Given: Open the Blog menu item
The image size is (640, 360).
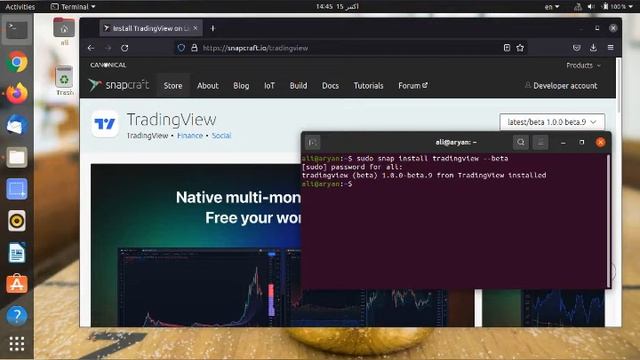Looking at the screenshot, I should click(241, 86).
